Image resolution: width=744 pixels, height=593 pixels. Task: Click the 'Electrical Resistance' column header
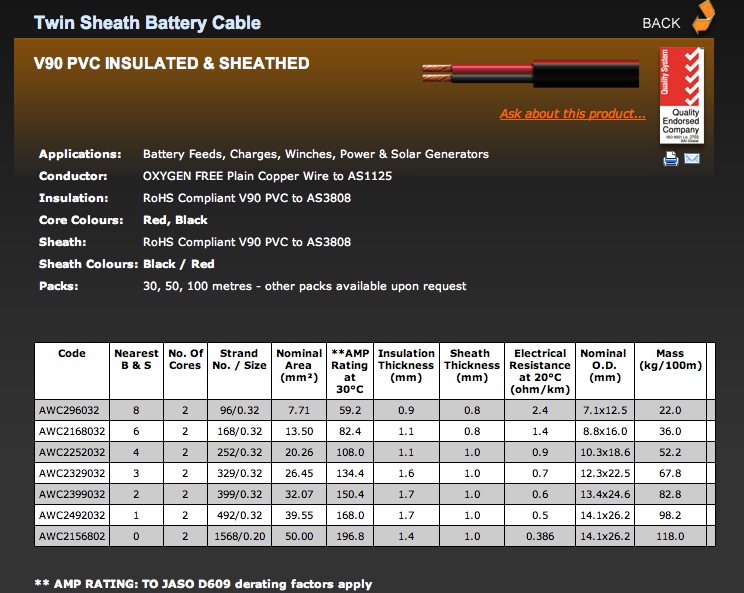pyautogui.click(x=540, y=371)
